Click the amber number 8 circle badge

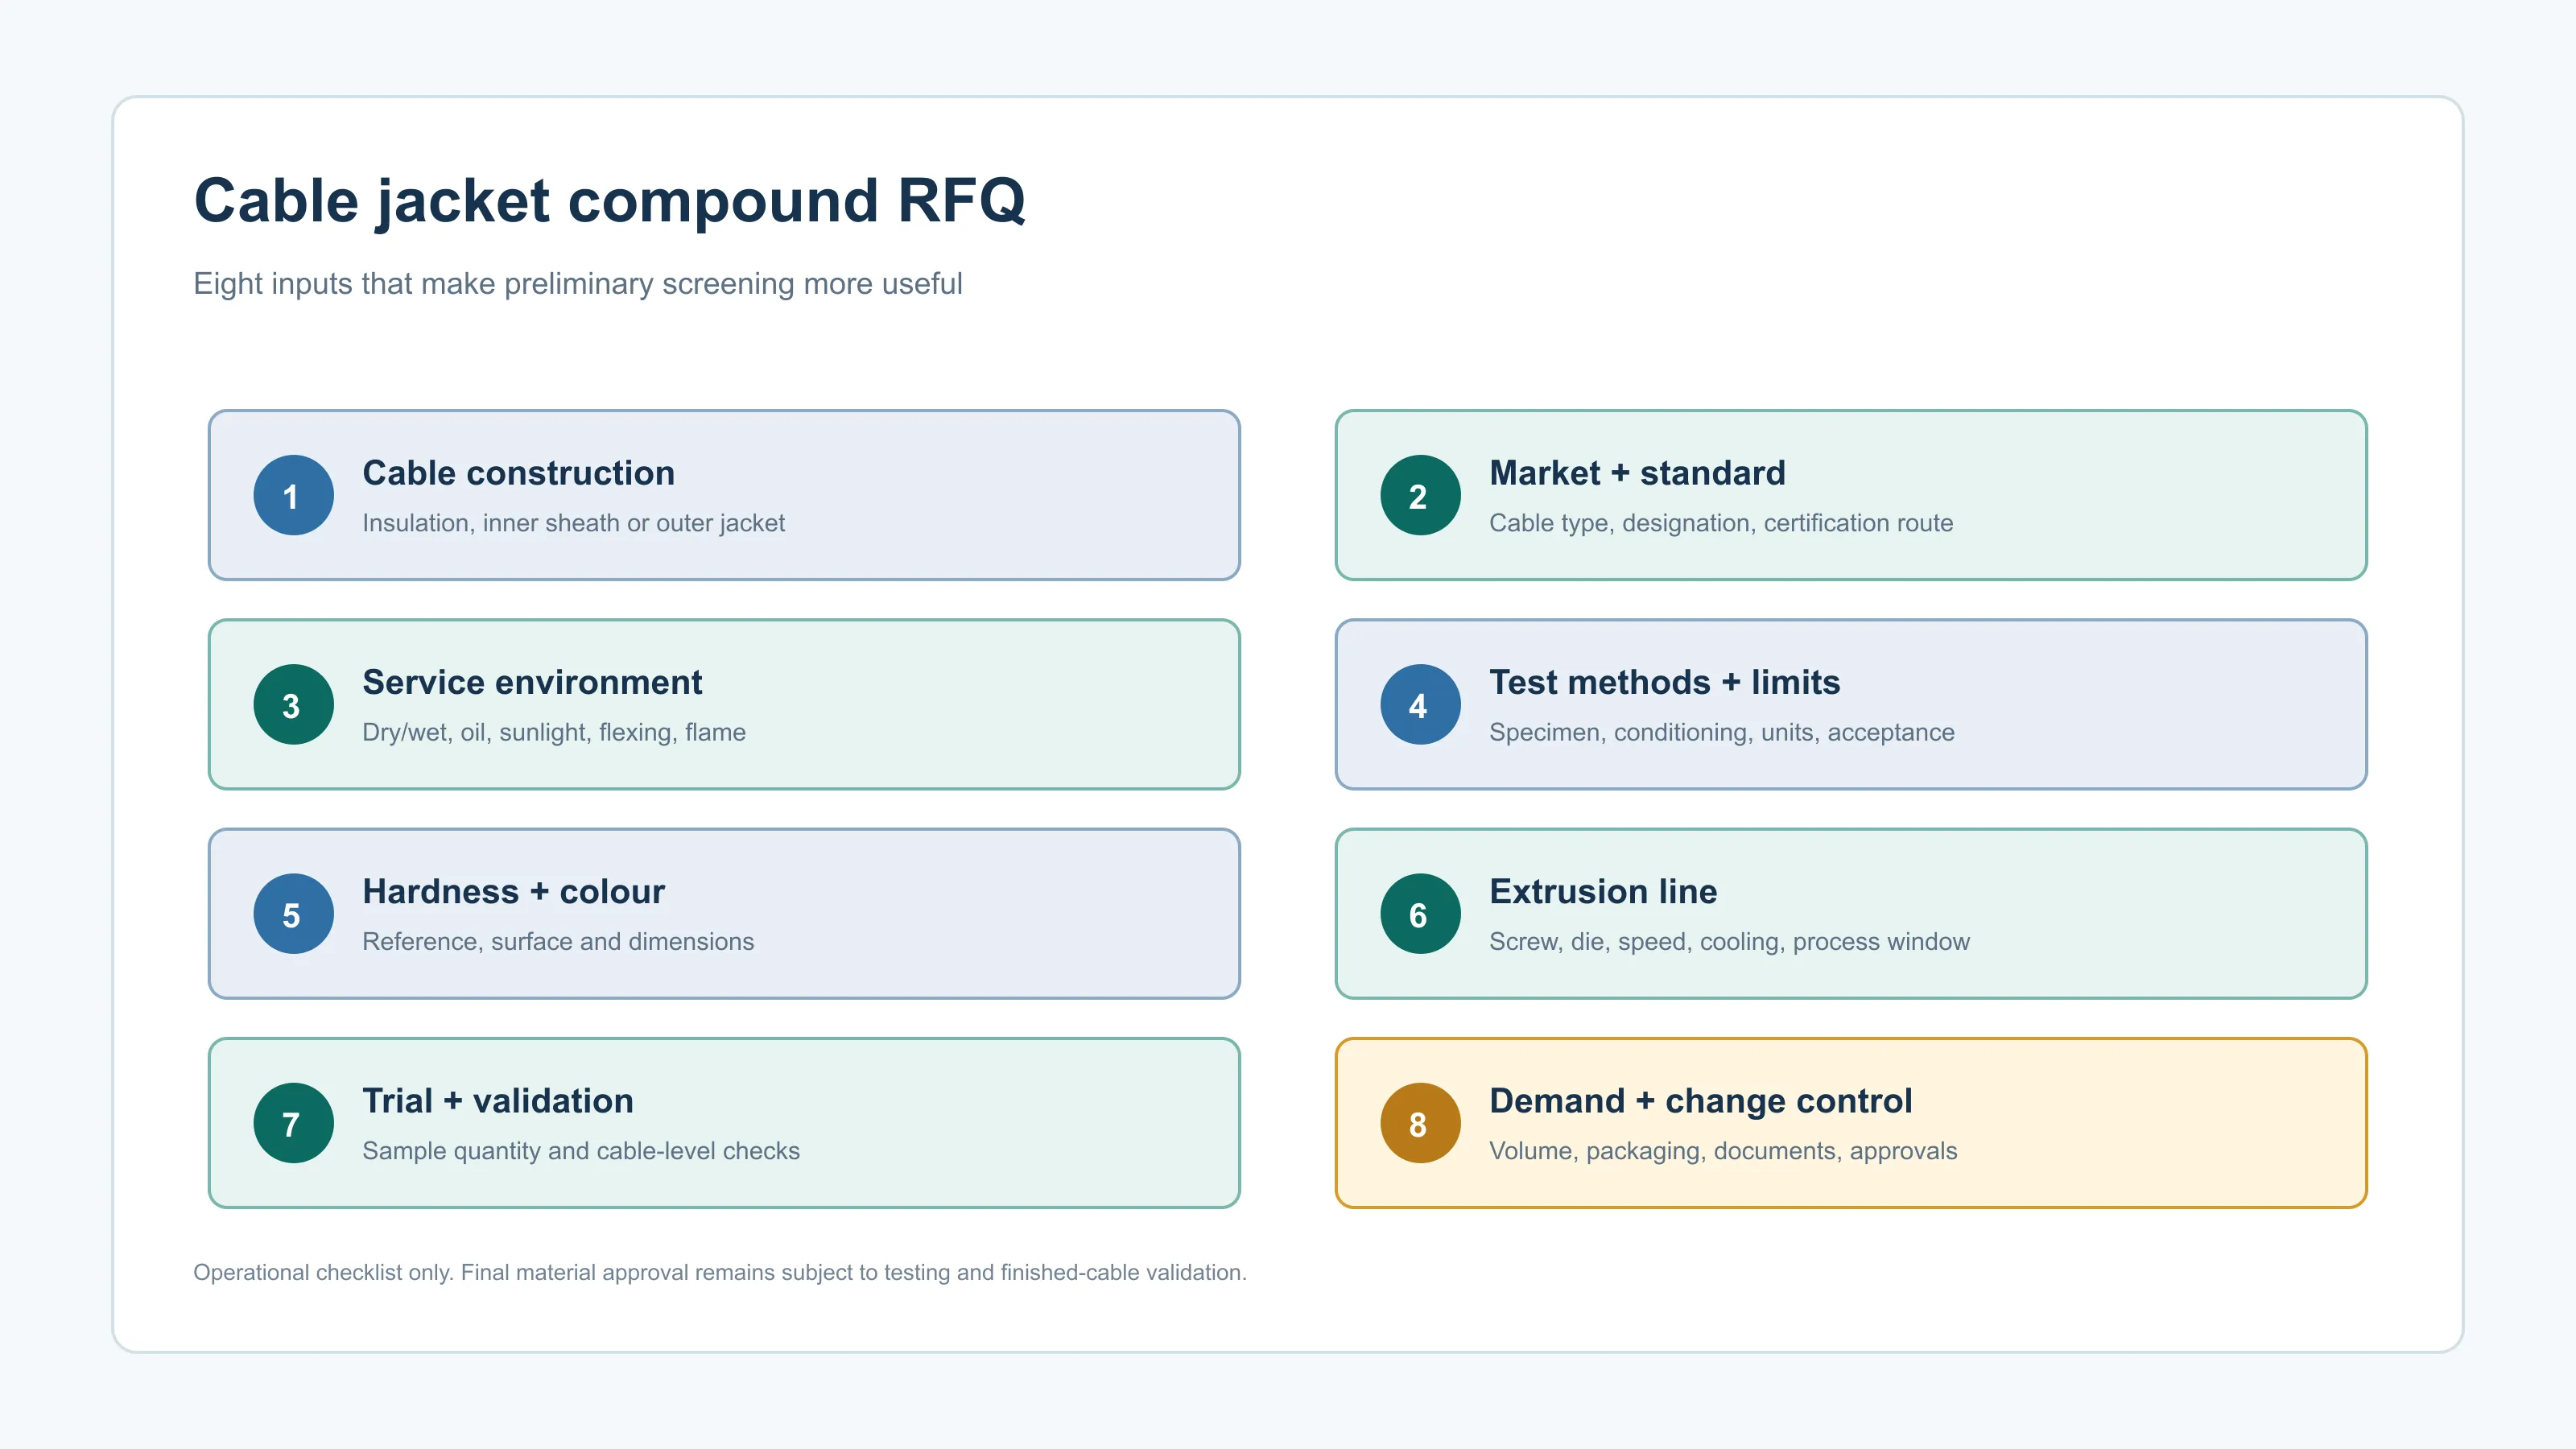click(1420, 1122)
